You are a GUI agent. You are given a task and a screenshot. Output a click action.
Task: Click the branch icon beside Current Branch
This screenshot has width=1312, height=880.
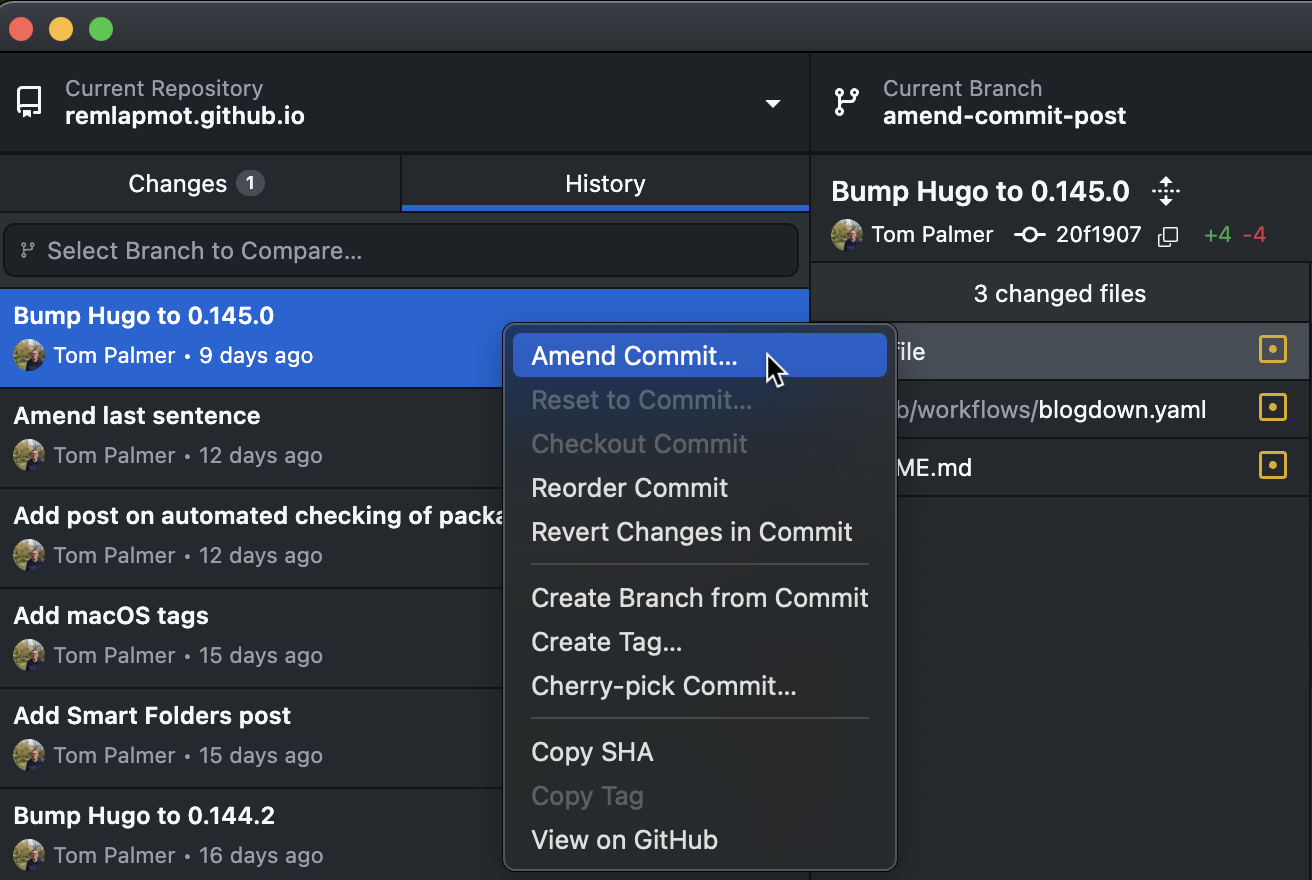[846, 101]
